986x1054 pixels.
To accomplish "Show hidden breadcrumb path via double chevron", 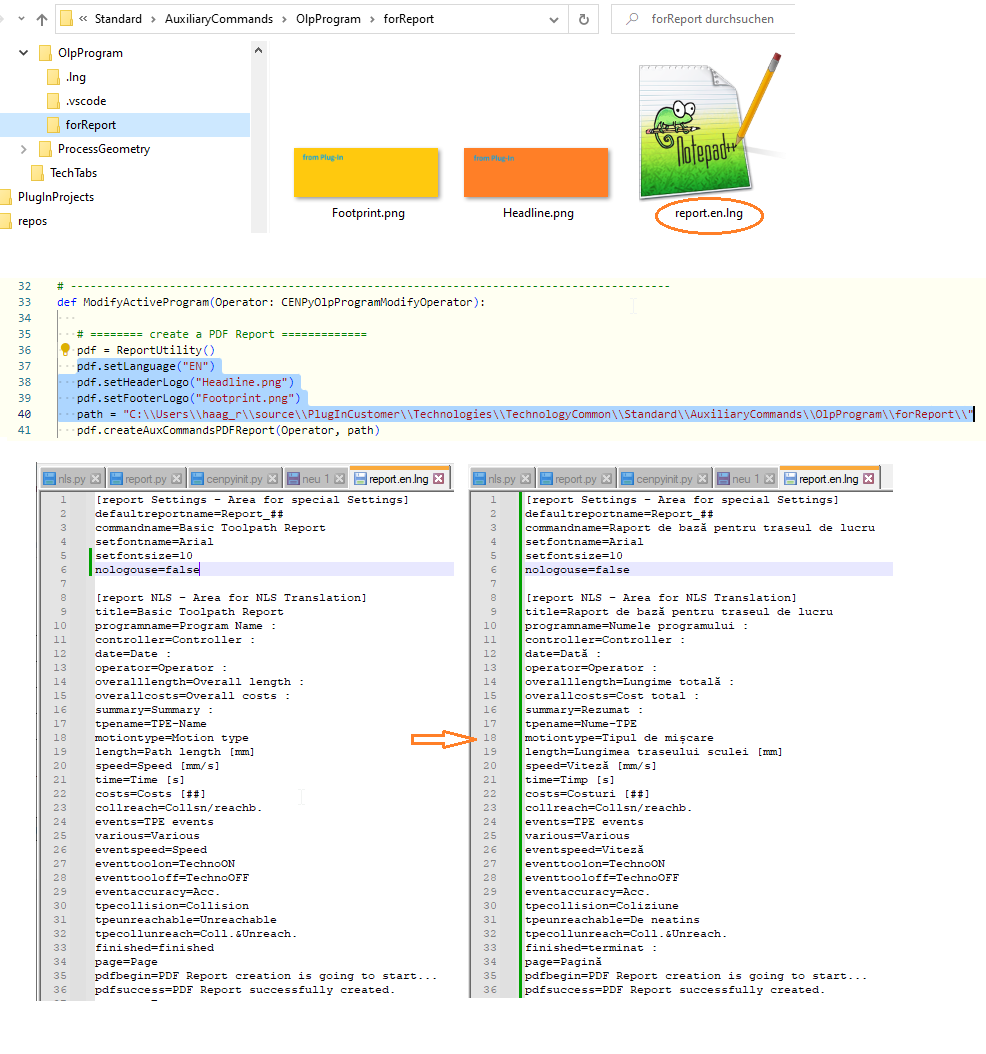I will 81,19.
